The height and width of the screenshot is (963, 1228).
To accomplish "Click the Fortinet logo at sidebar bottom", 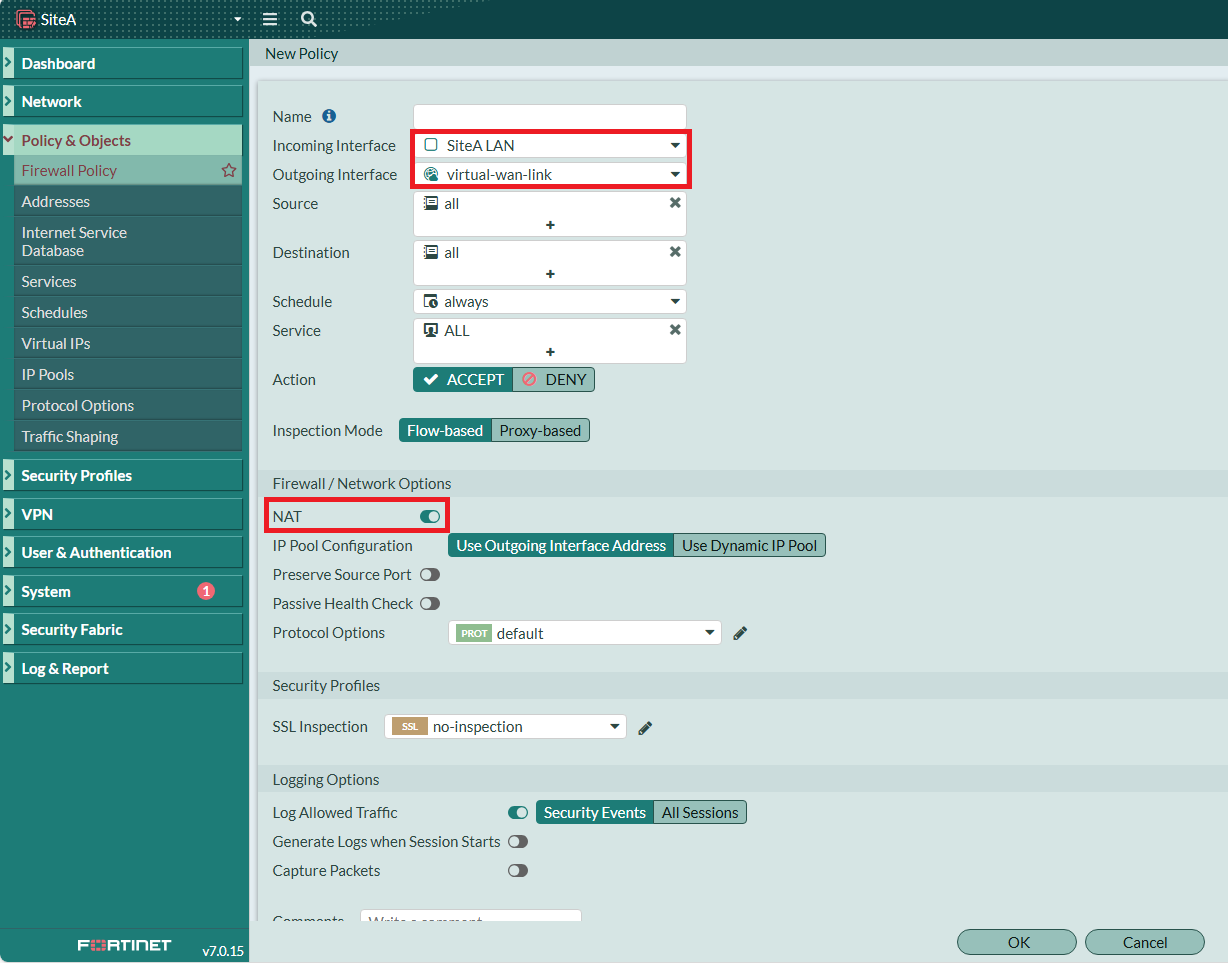I will (125, 945).
